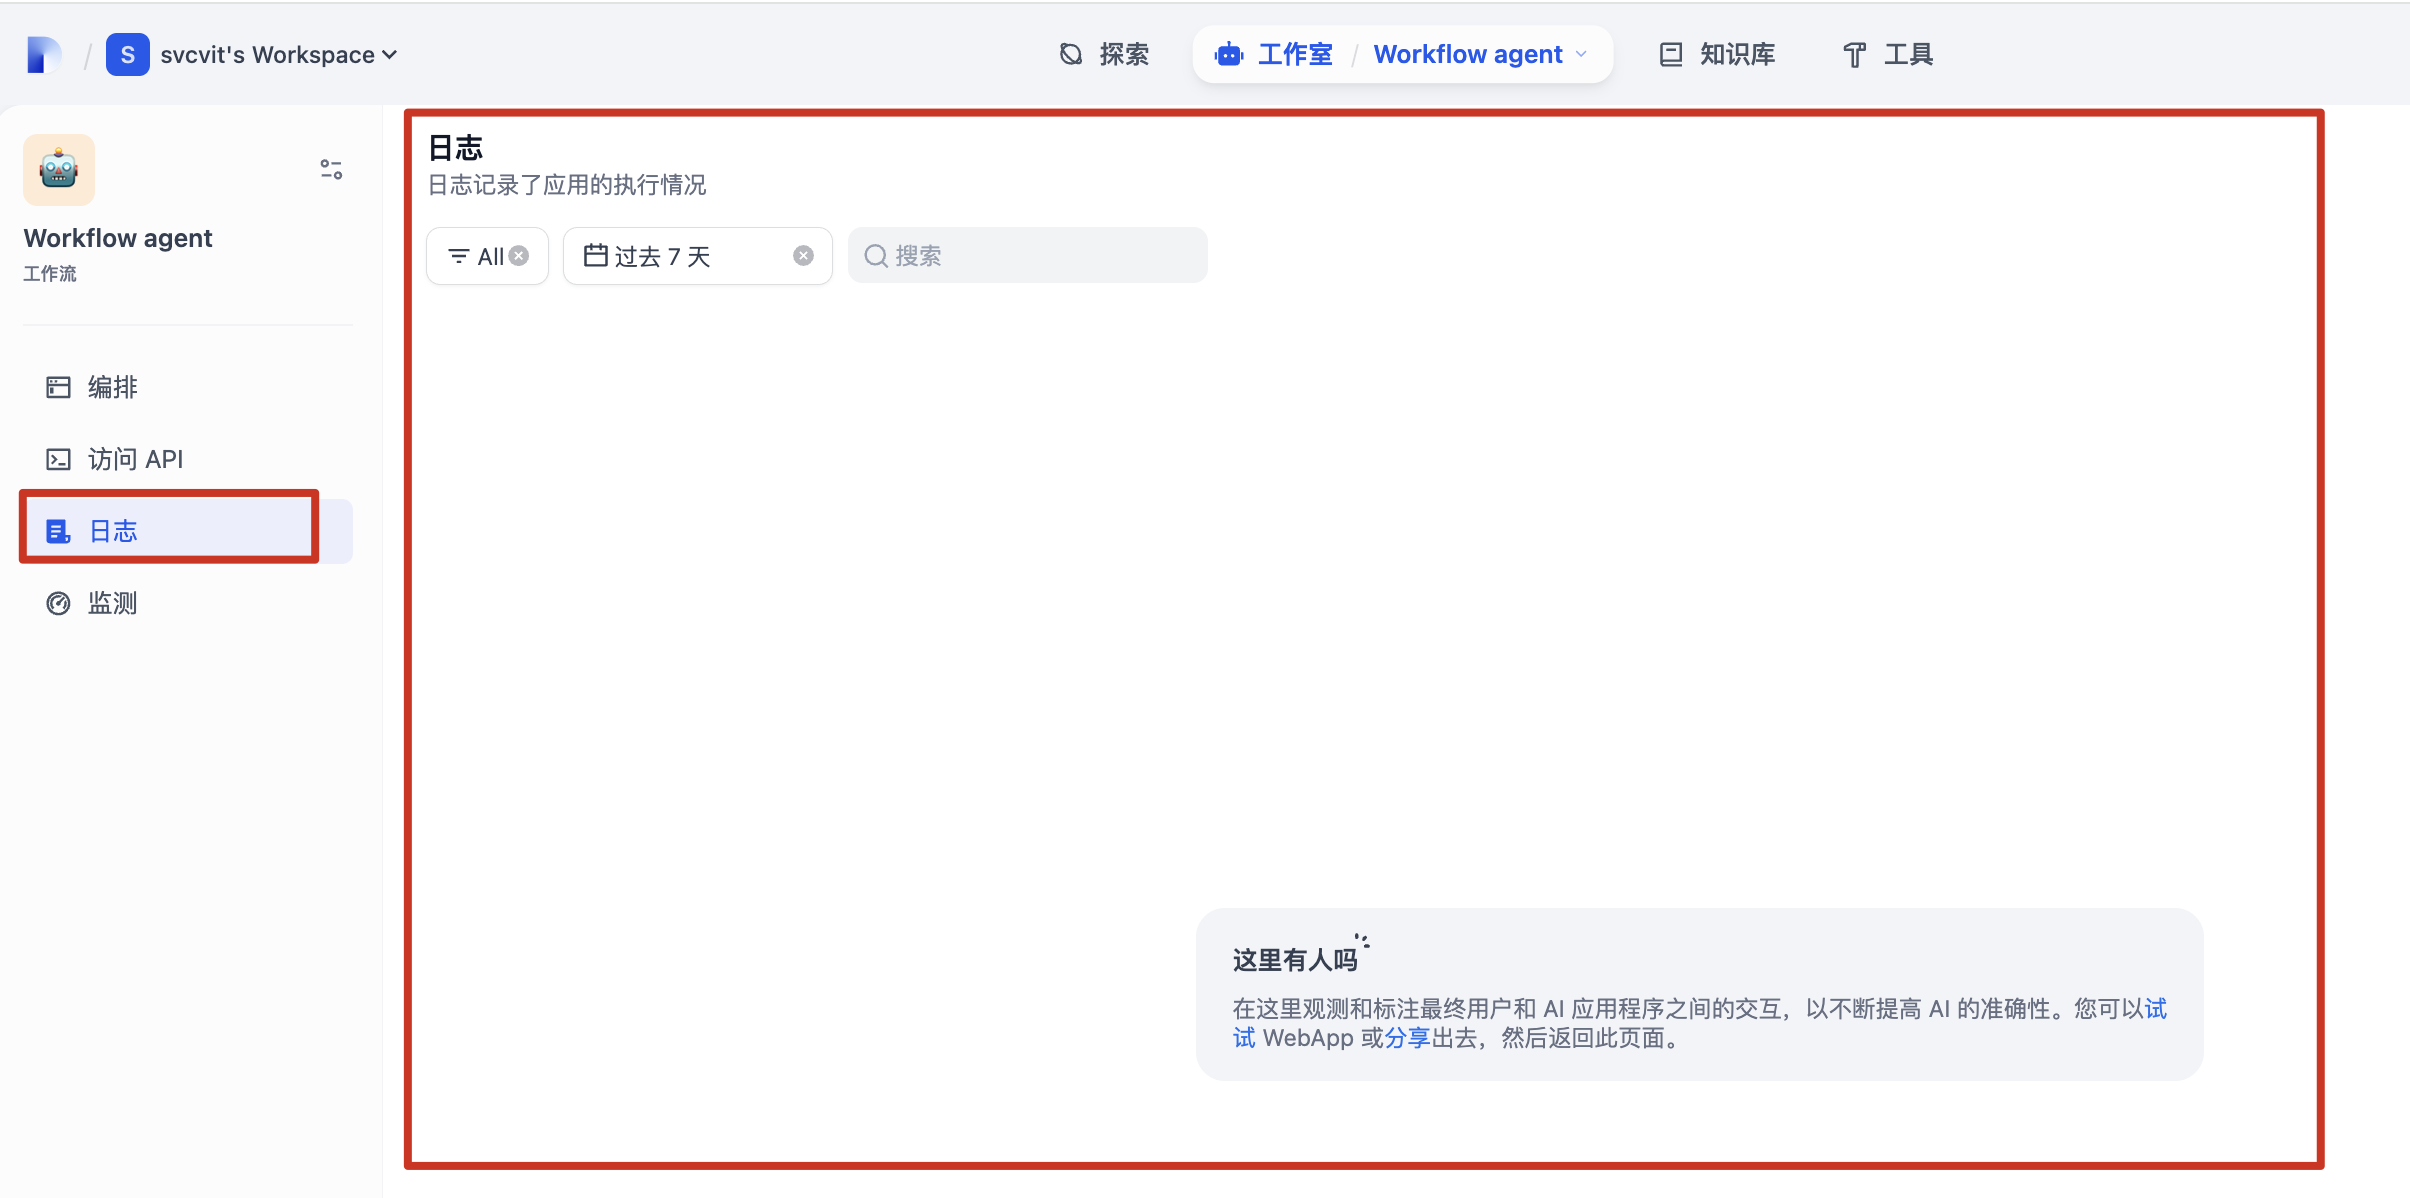Open 访问 API sidebar item
The width and height of the screenshot is (2410, 1198).
click(134, 459)
